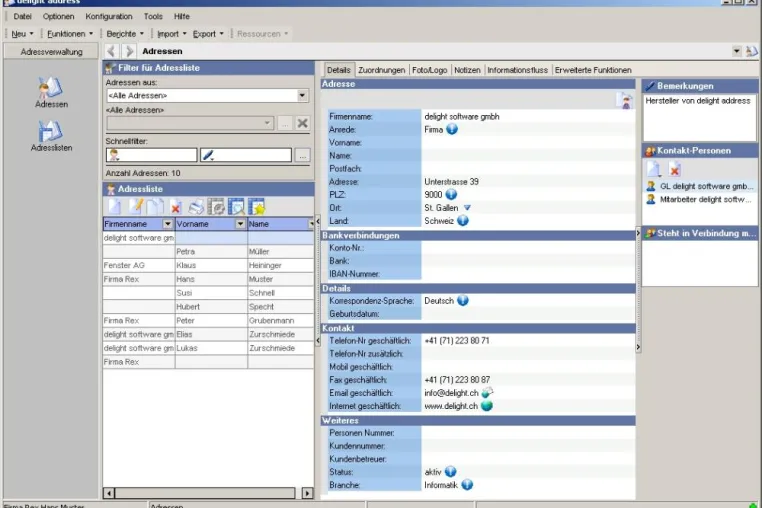This screenshot has width=762, height=508.
Task: Expand the Adressen aus dropdown
Action: [x=302, y=95]
